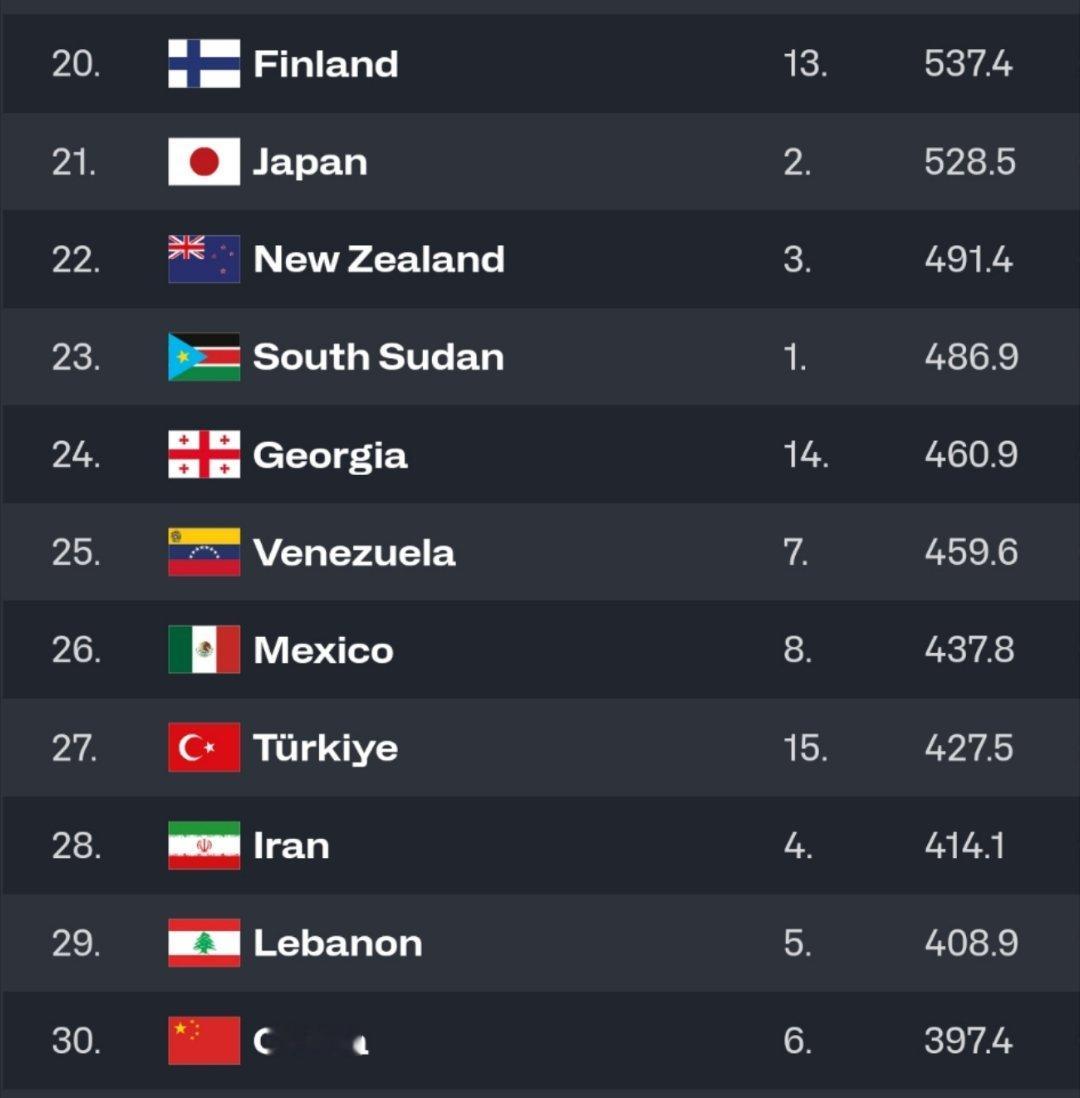Click the Japan flag icon

point(204,162)
